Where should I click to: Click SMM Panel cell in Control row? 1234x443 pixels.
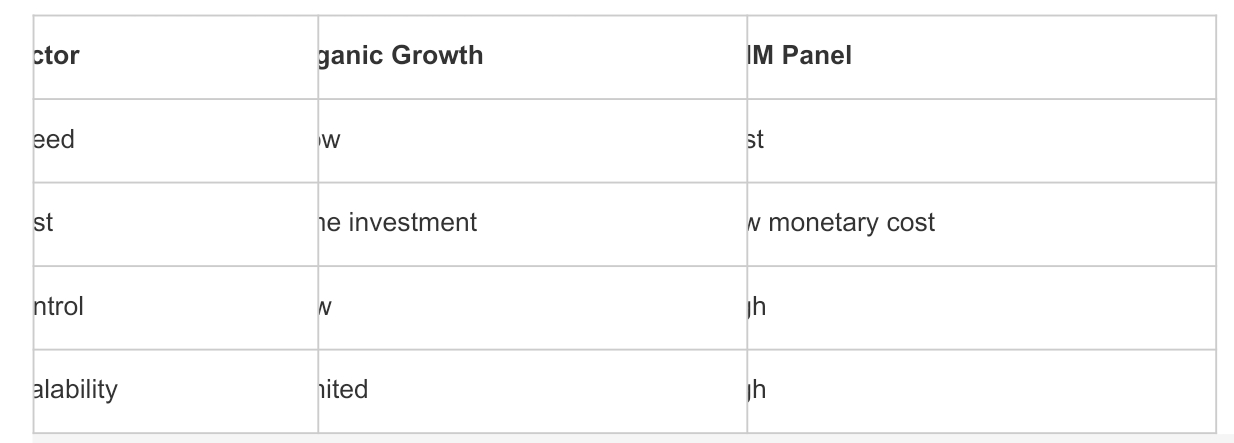click(x=758, y=307)
